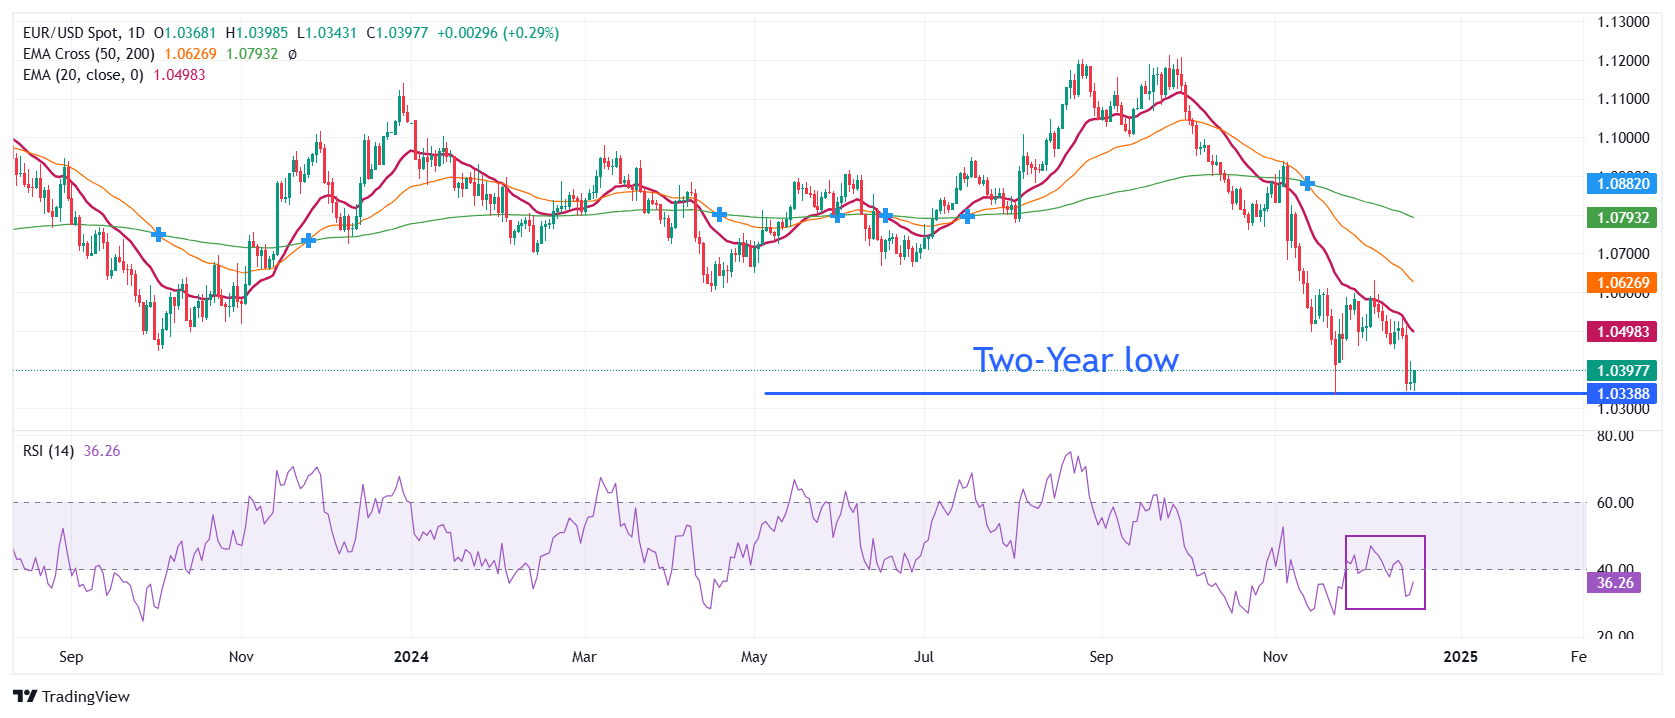Click the 1.03388 horizontal line price label
The width and height of the screenshot is (1675, 718).
pos(1621,394)
